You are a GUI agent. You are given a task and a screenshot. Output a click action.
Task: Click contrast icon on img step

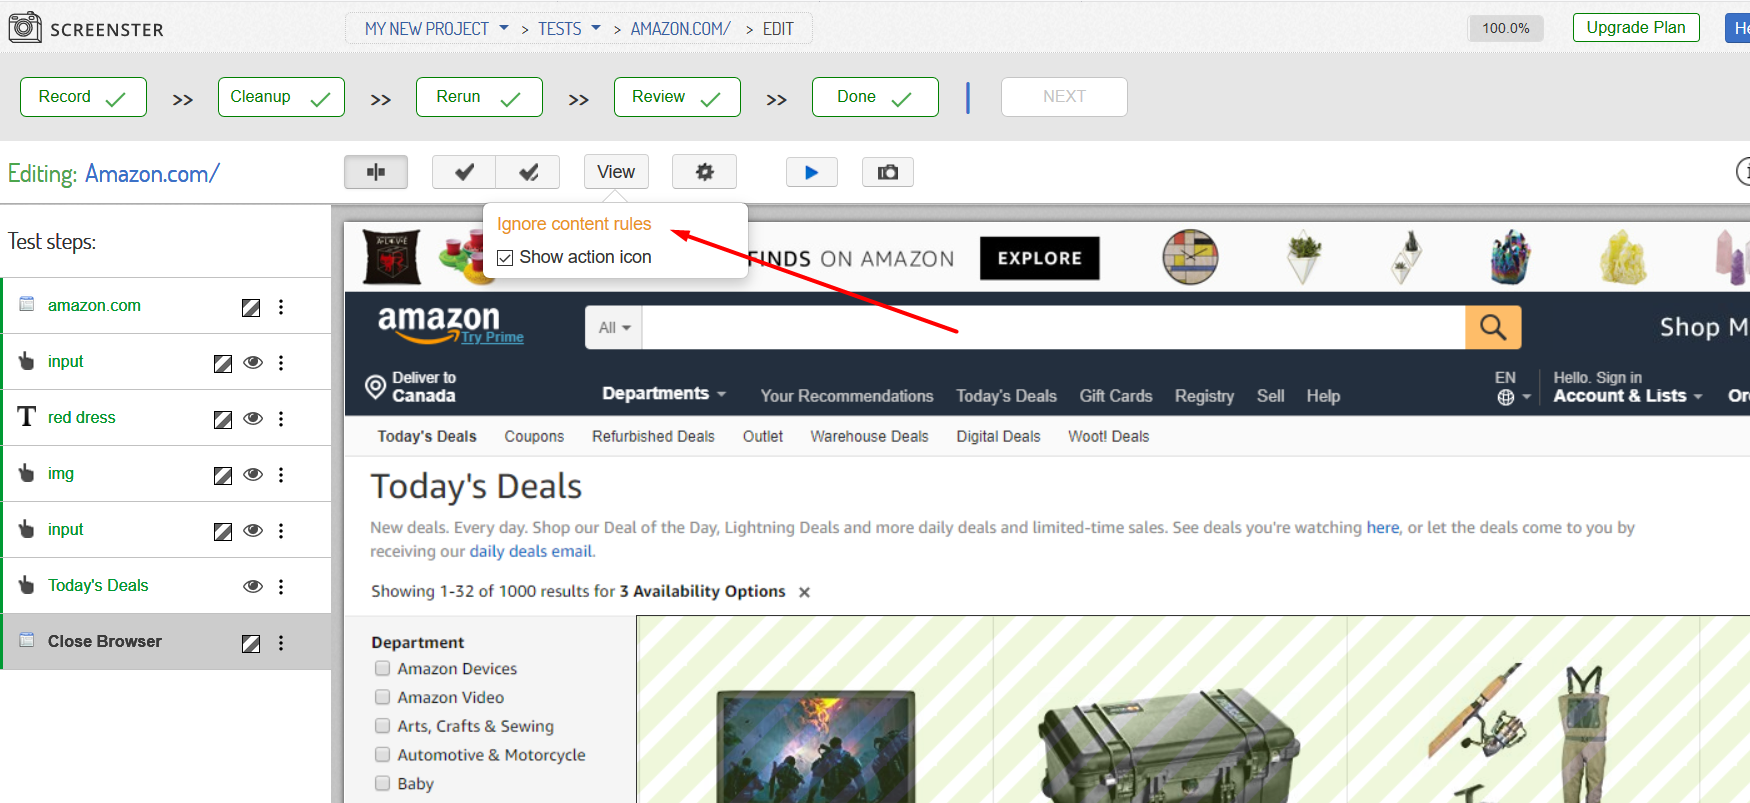pyautogui.click(x=223, y=476)
